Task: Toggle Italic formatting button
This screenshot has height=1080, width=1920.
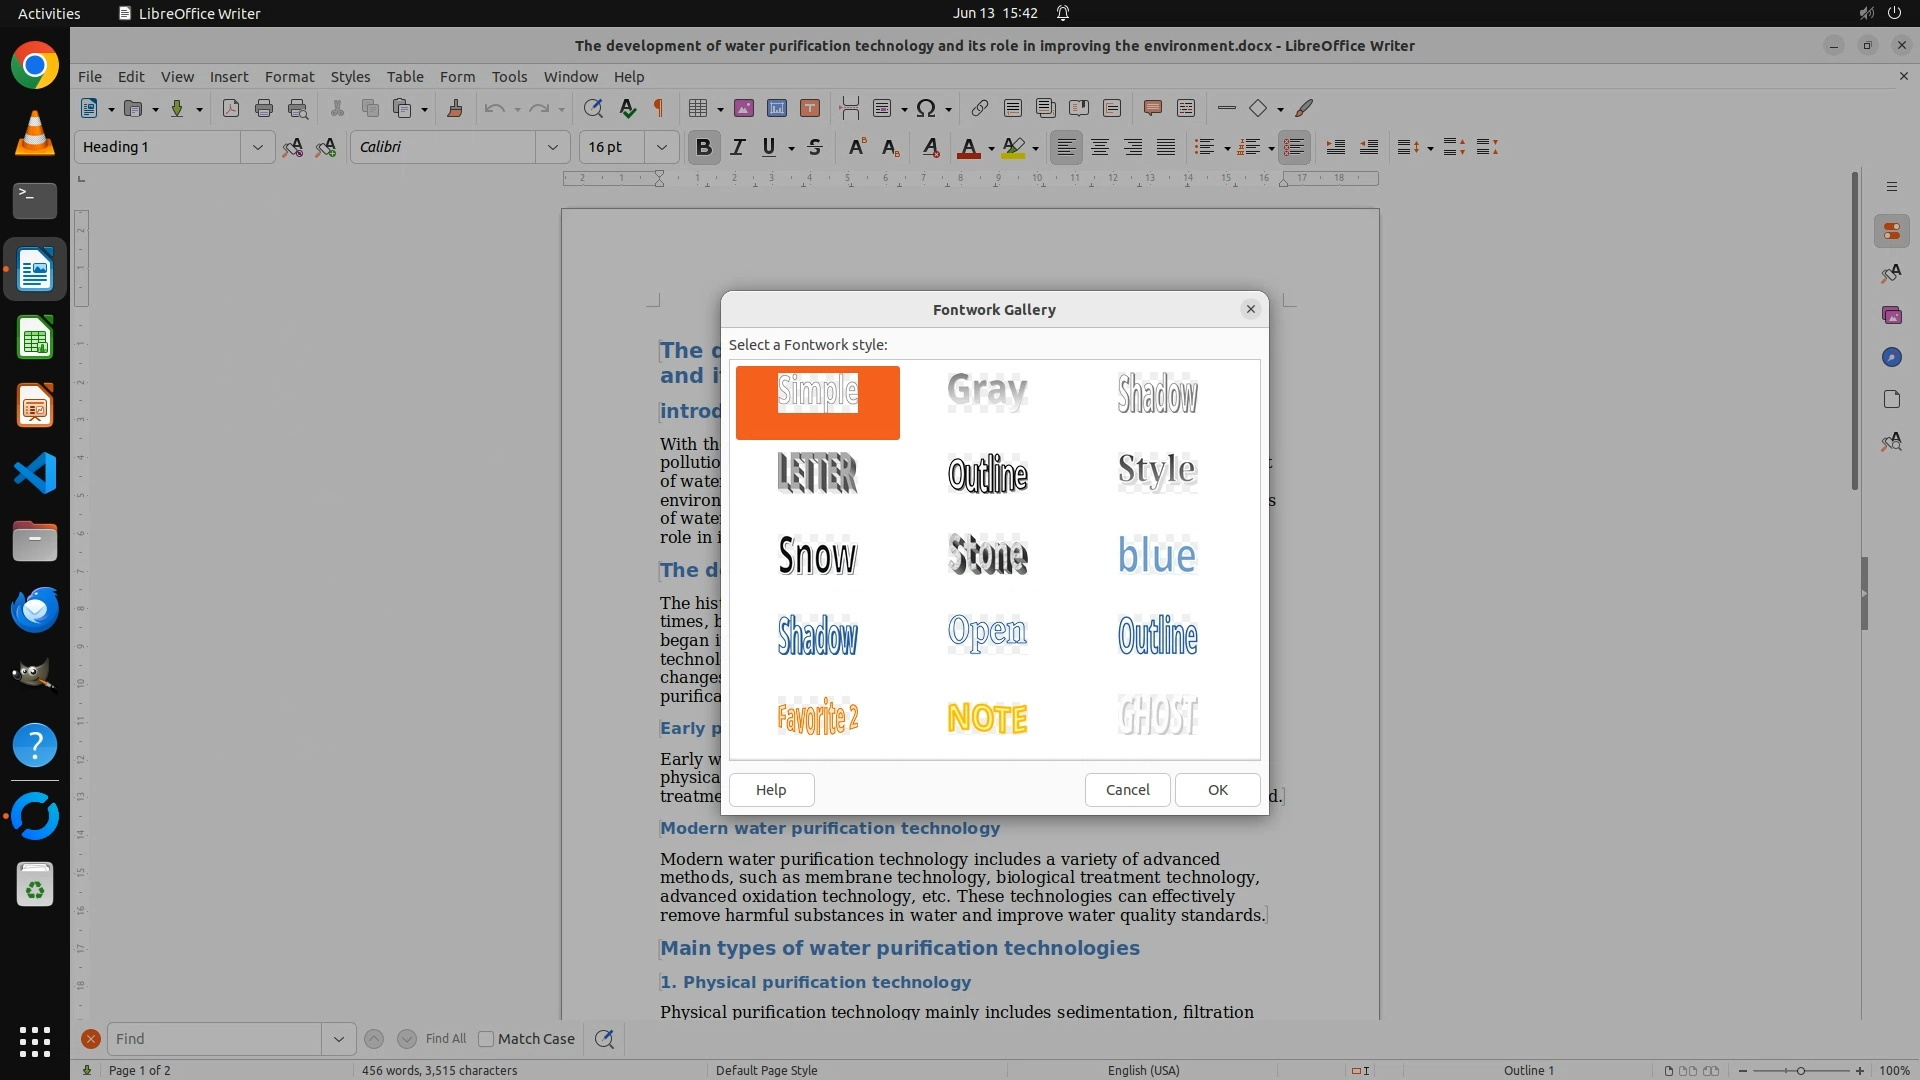Action: tap(738, 147)
